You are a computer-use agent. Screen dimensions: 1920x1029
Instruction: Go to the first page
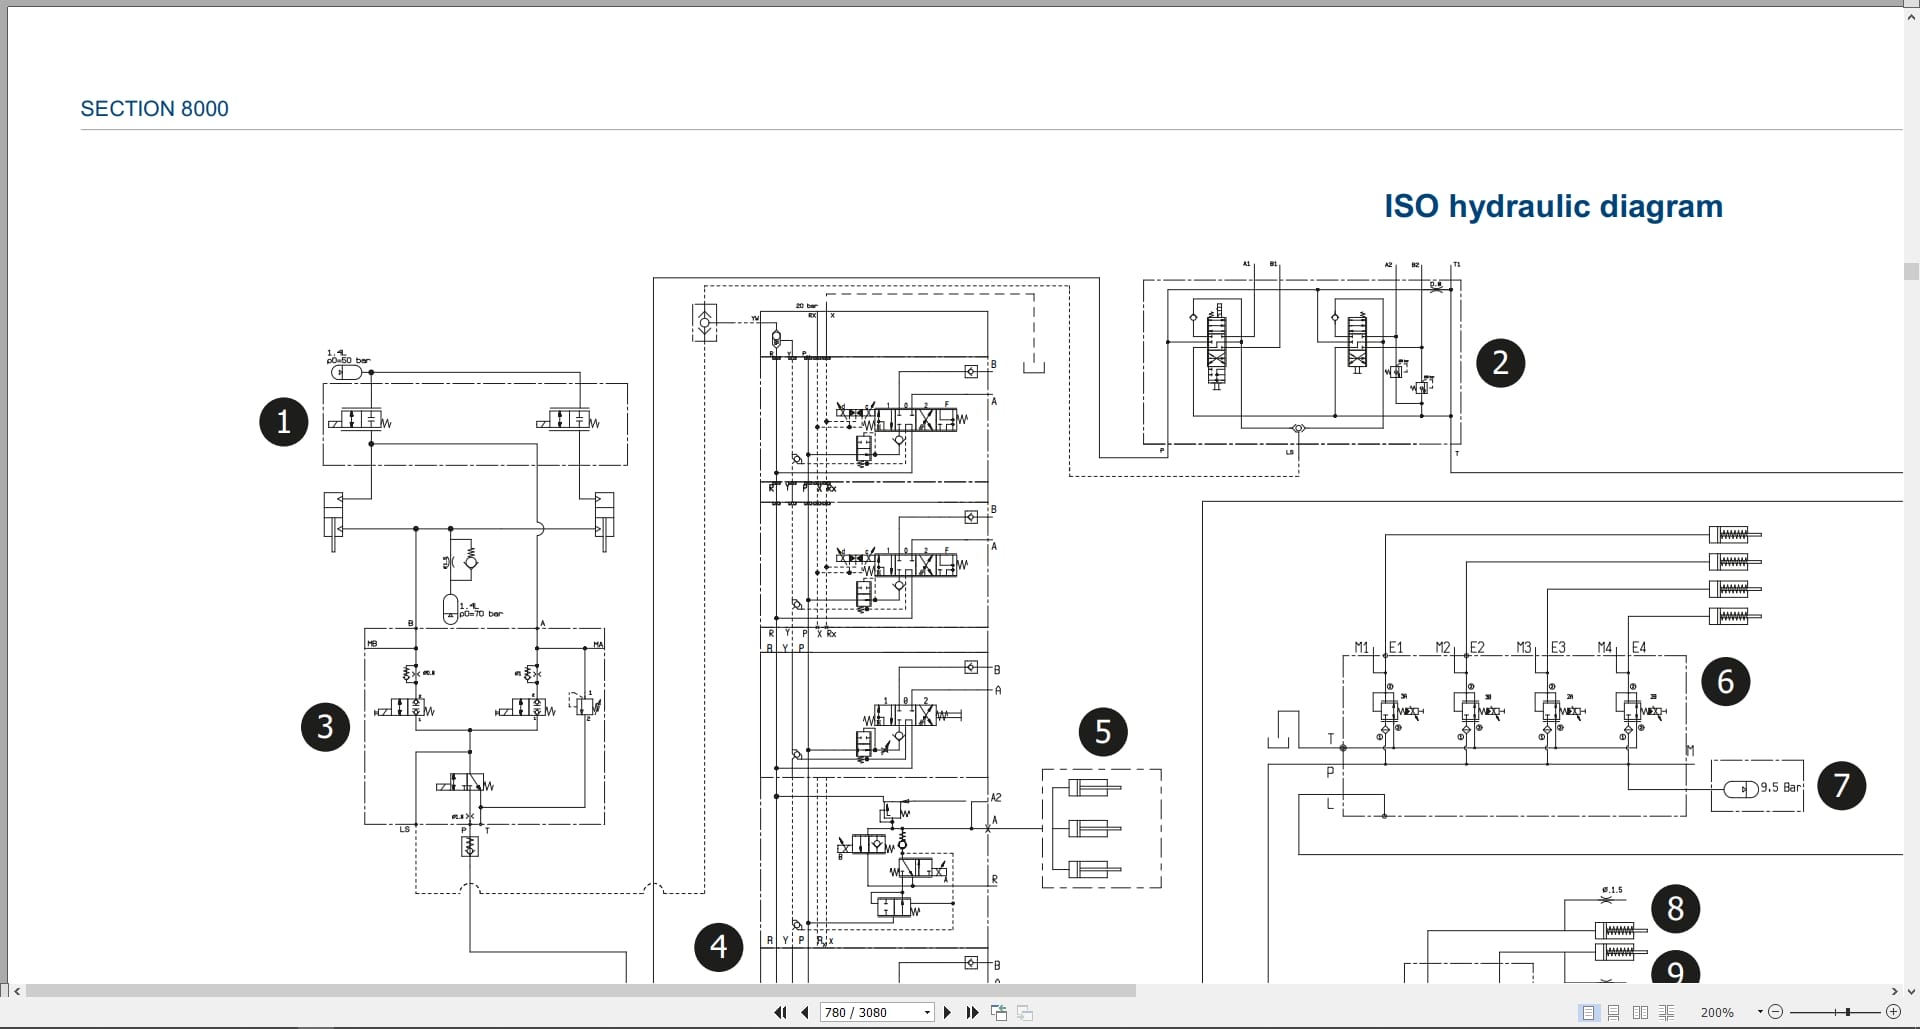click(x=780, y=1012)
